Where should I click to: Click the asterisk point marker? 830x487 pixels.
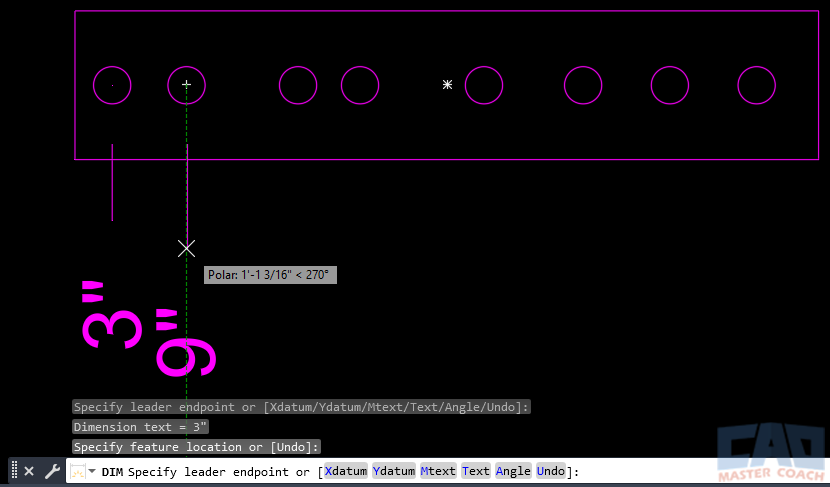click(x=447, y=84)
